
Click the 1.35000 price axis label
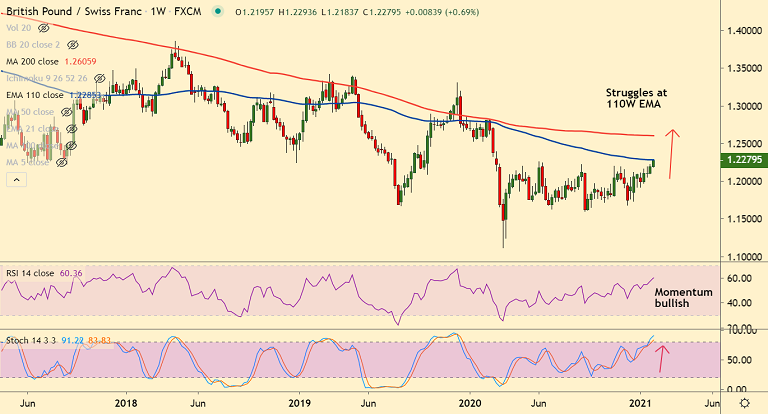[x=744, y=68]
